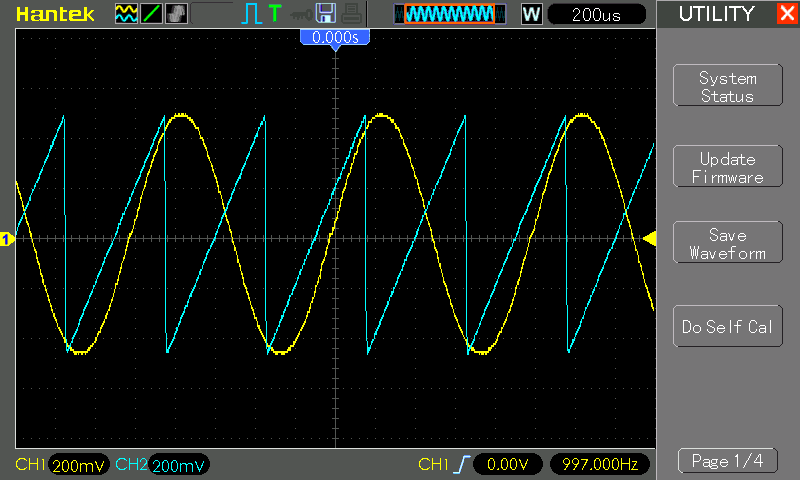Click the 200us timebase readout

click(596, 14)
